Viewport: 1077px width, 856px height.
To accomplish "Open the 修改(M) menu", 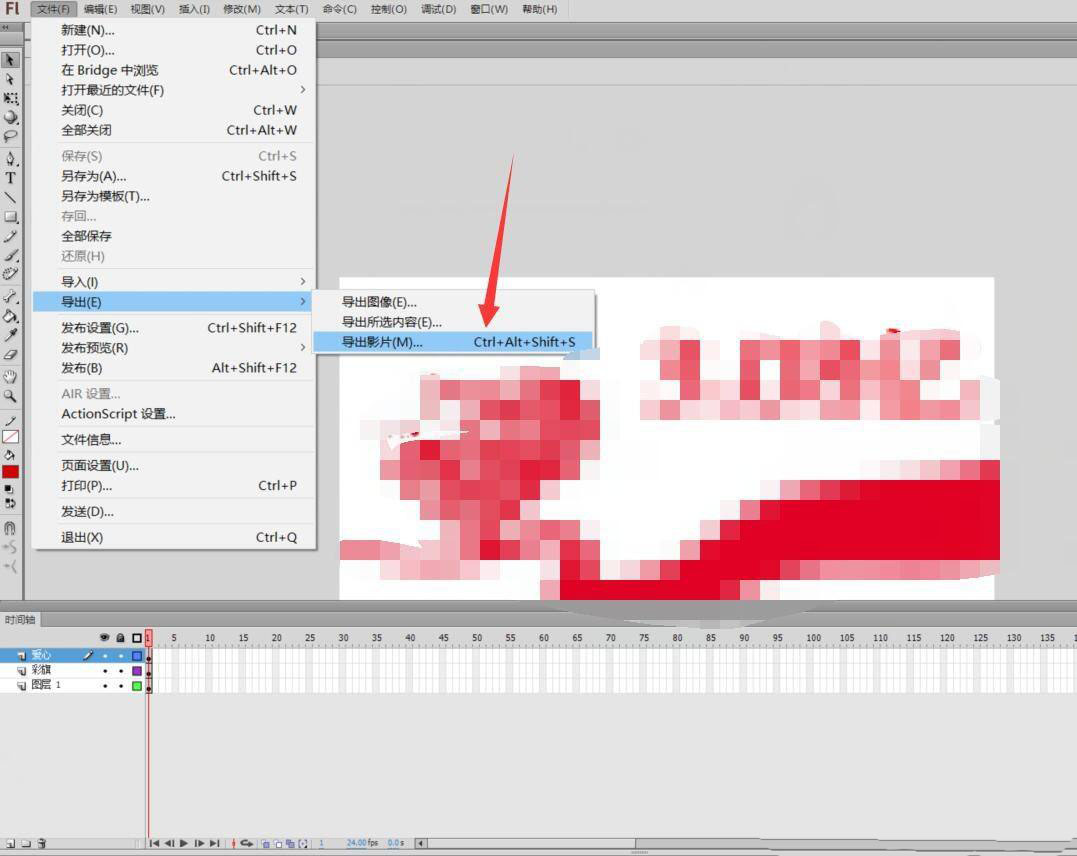I will (242, 9).
